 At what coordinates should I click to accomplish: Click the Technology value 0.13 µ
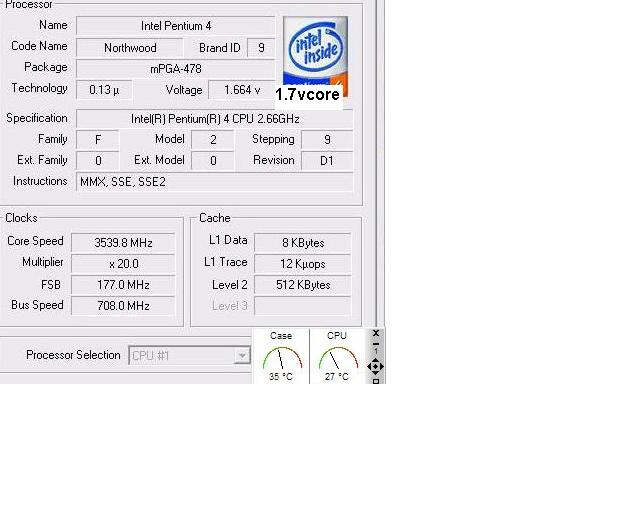click(104, 90)
